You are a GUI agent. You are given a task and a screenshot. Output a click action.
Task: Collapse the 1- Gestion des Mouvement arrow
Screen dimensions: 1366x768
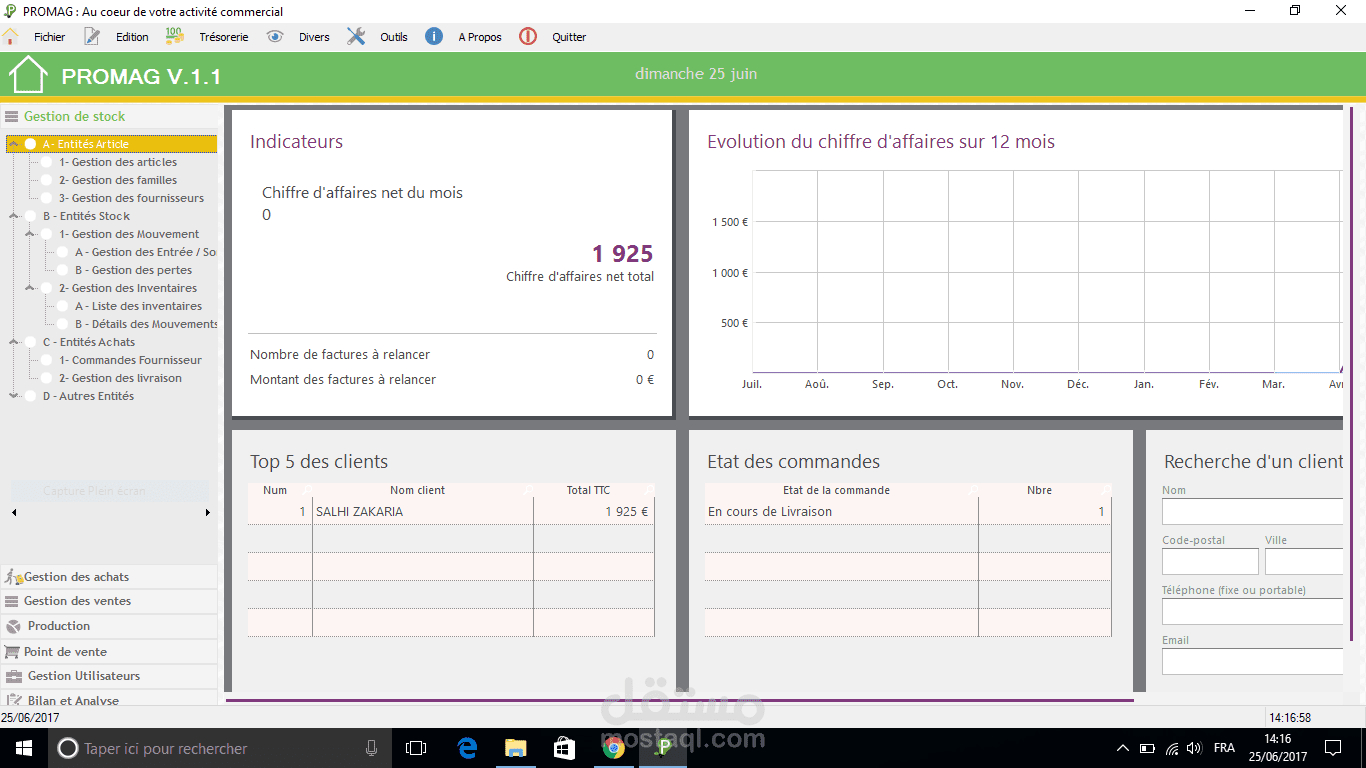pos(30,234)
